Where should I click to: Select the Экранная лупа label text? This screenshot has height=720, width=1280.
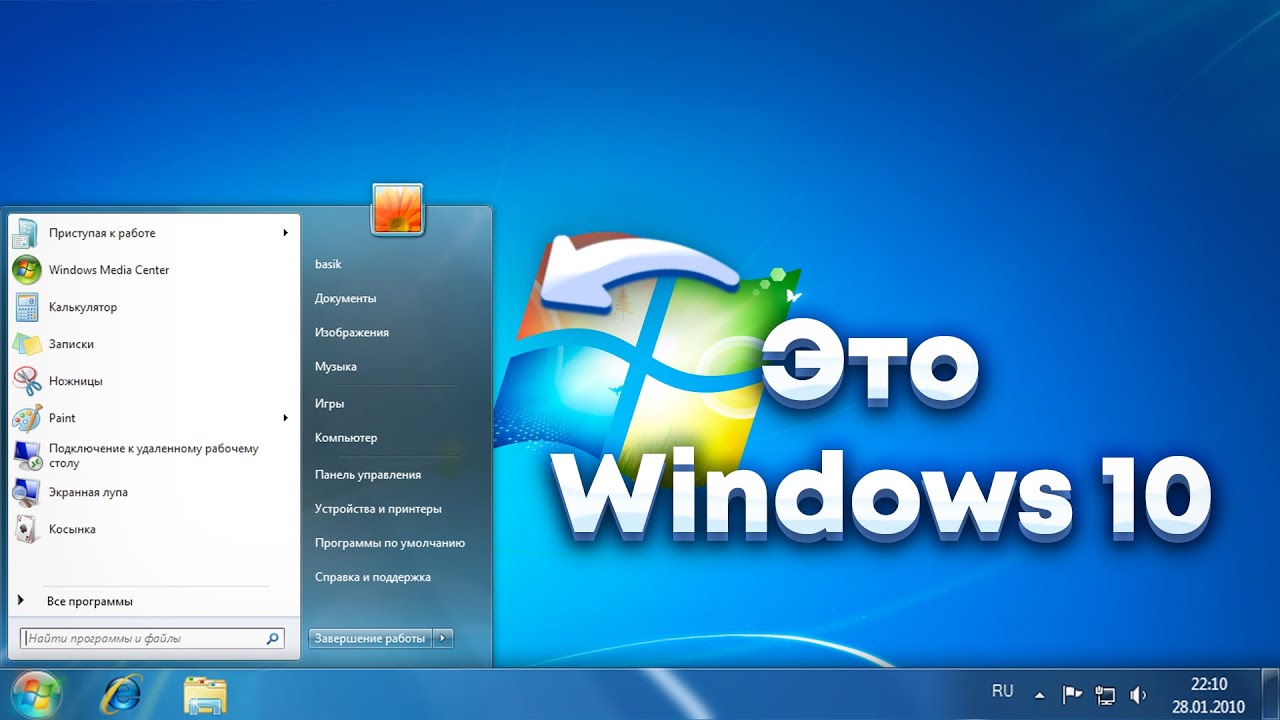point(88,492)
